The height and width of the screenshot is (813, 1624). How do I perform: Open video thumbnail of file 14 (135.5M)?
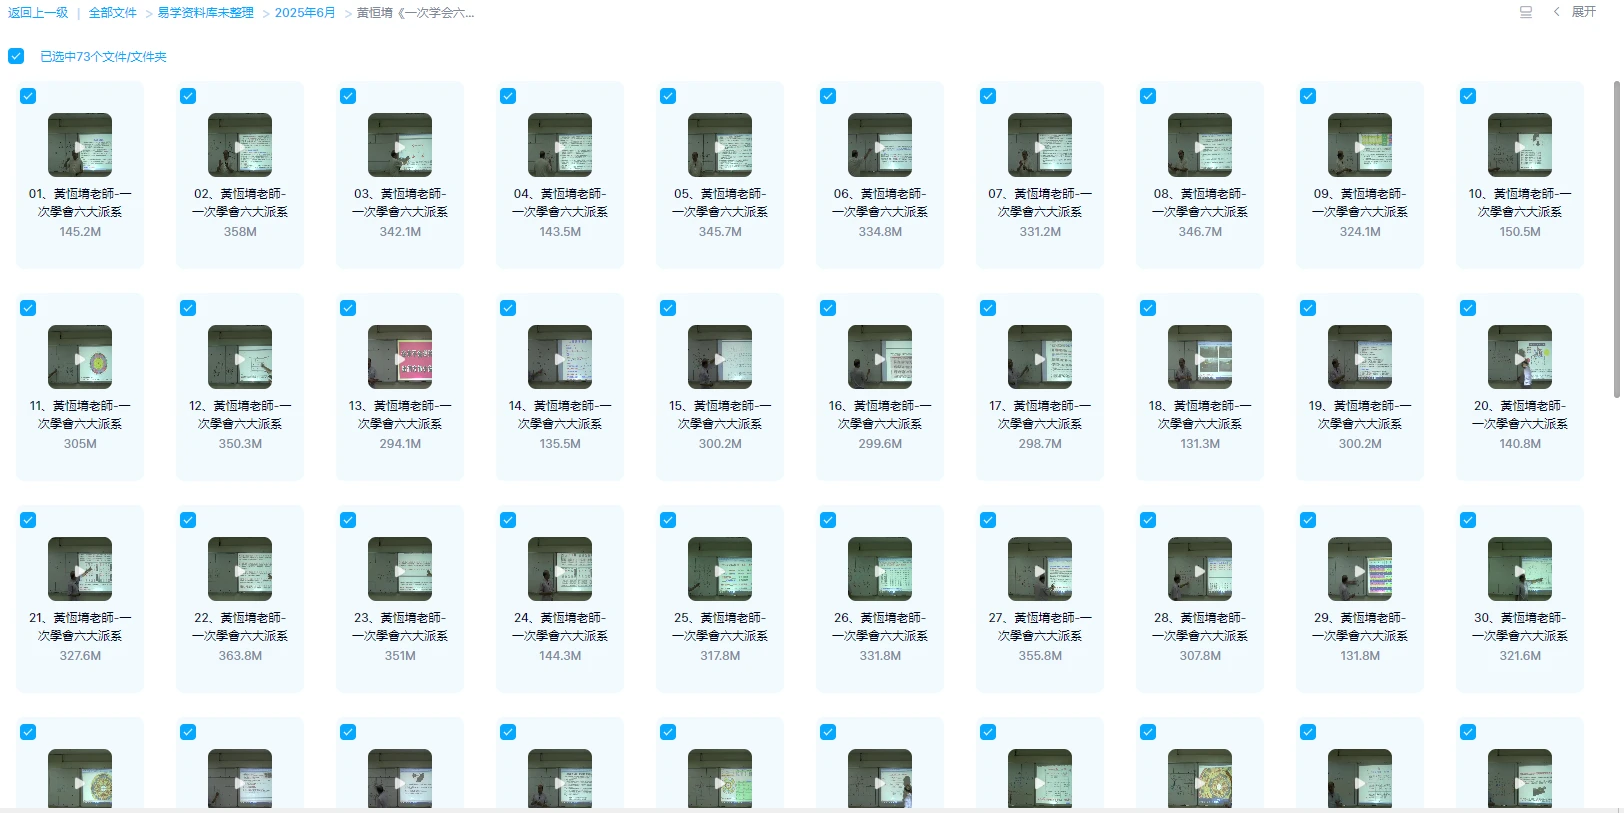tap(560, 357)
